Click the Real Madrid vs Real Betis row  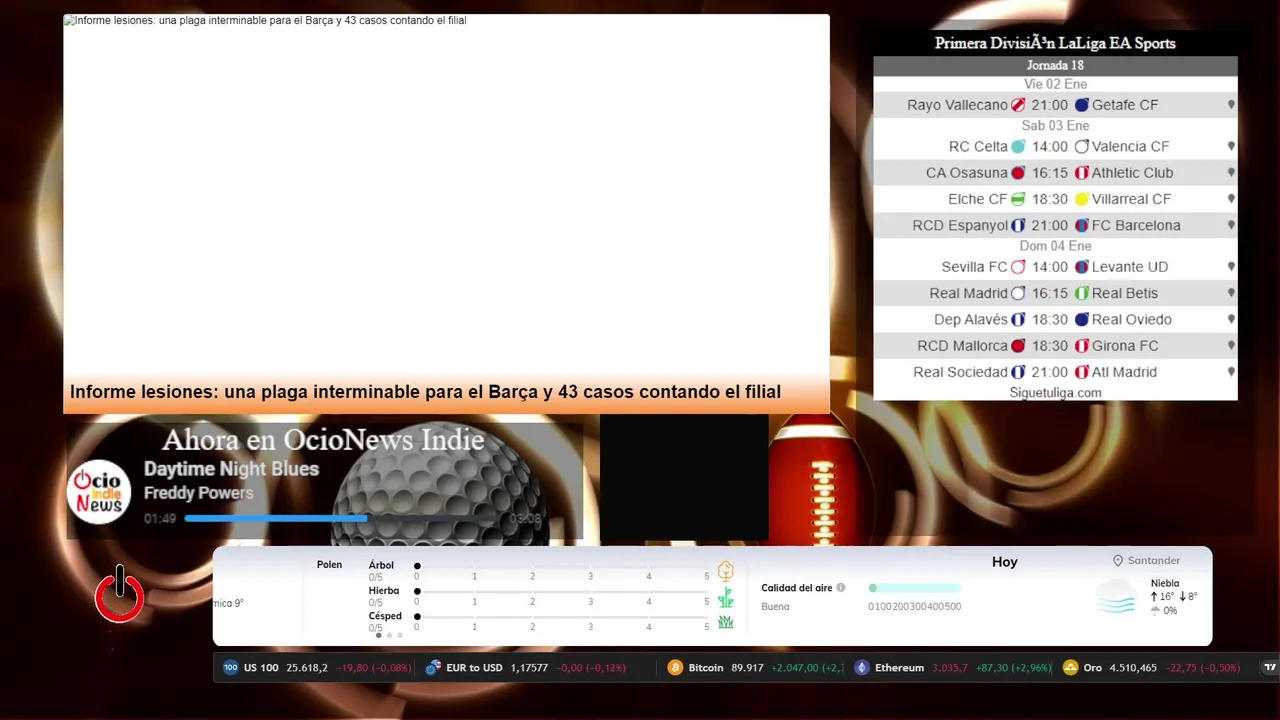pyautogui.click(x=1055, y=293)
